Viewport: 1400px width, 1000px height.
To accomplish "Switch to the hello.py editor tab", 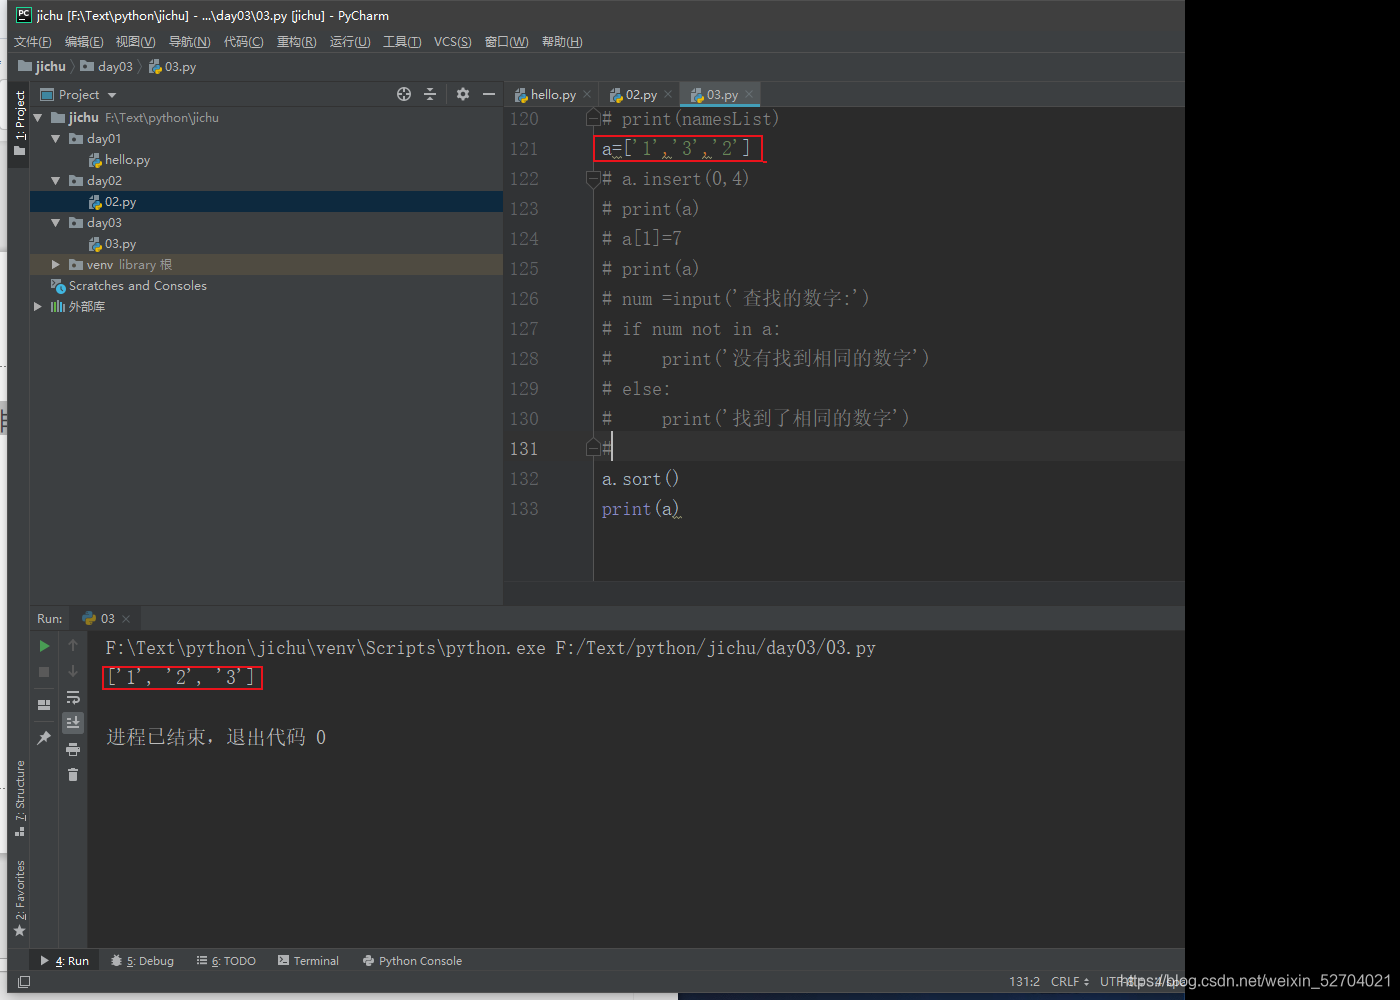I will 545,95.
